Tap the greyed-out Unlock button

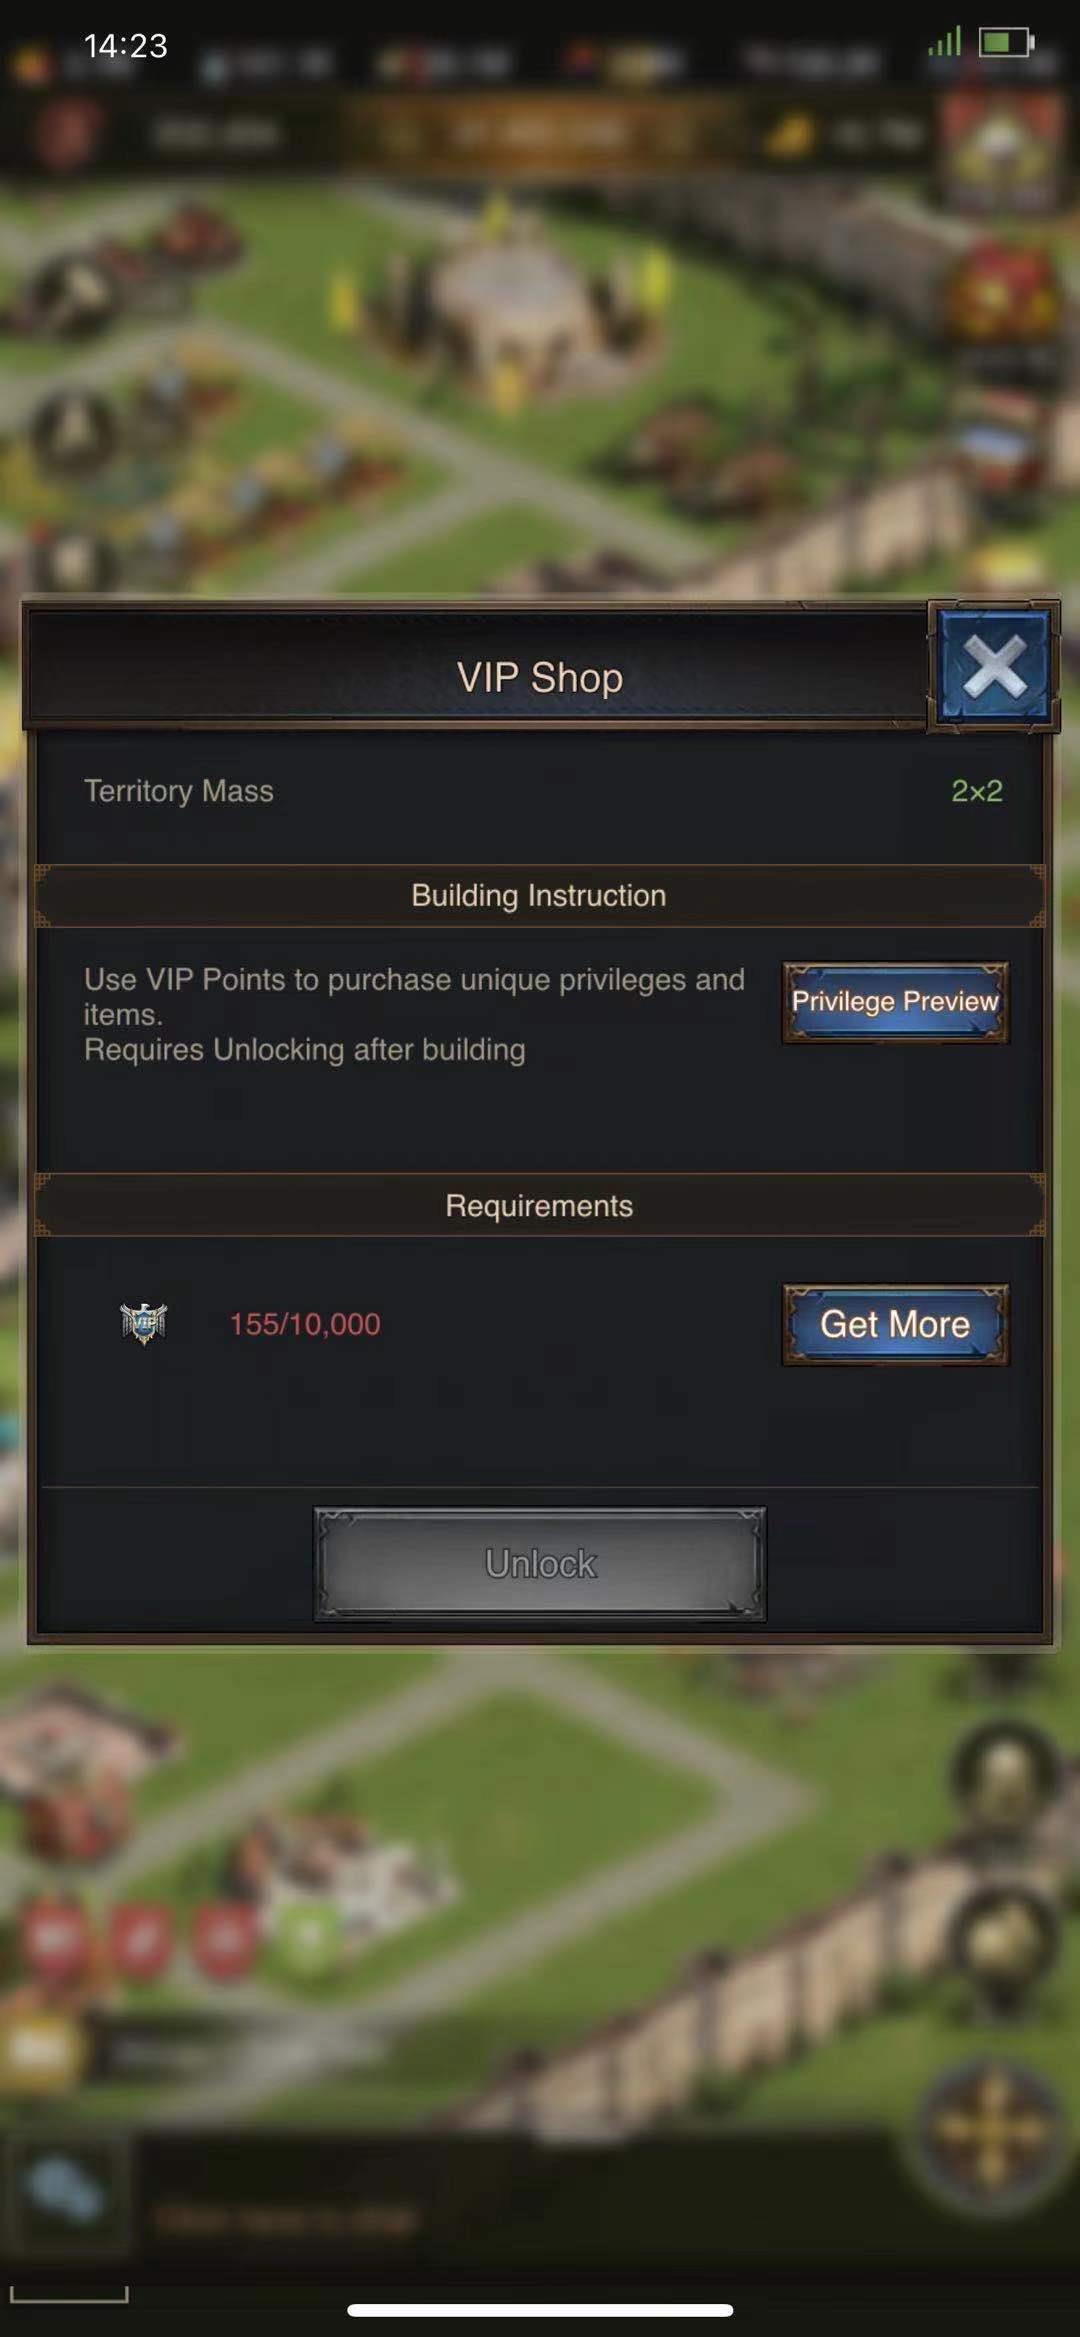(x=540, y=1563)
